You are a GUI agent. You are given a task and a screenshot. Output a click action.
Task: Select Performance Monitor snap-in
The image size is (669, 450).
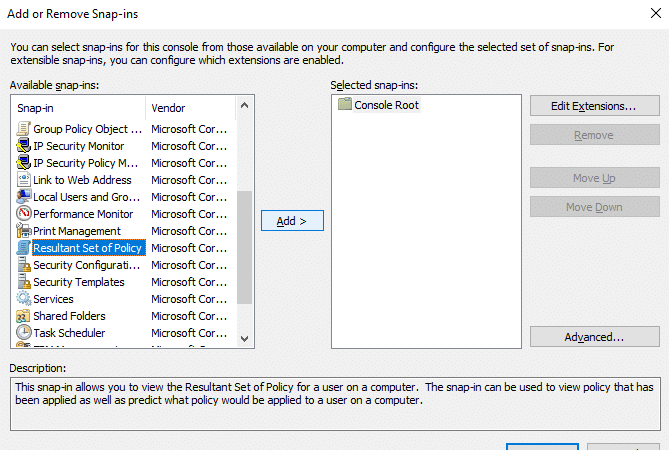[x=83, y=214]
